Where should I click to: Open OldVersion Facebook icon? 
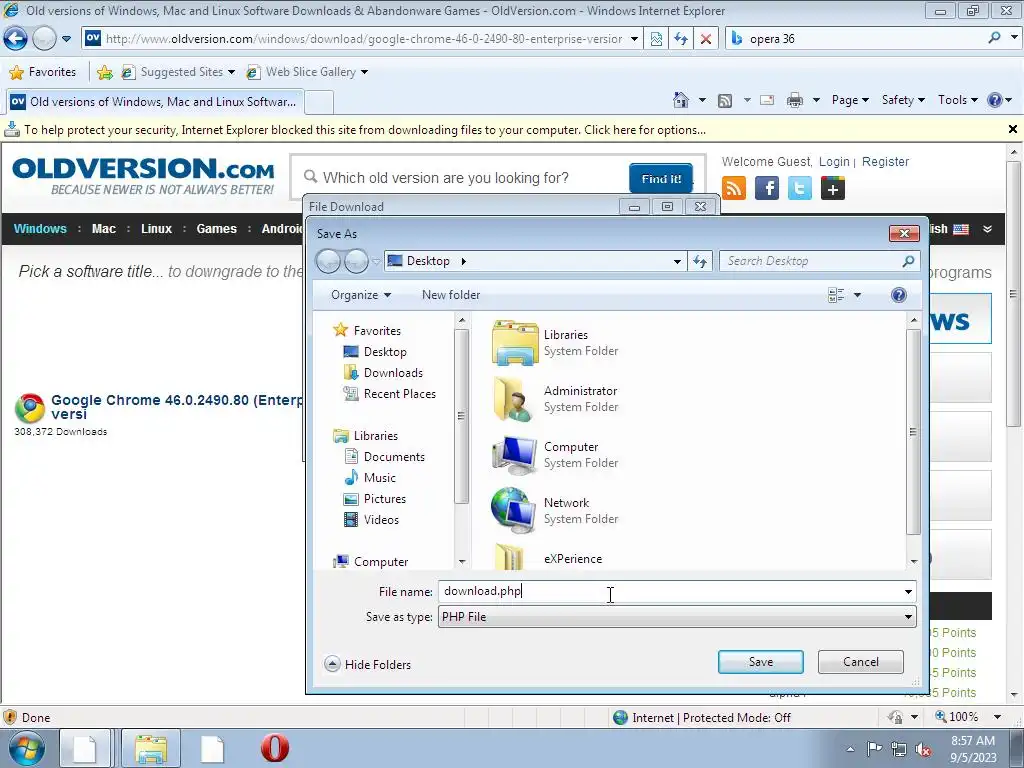(x=767, y=188)
